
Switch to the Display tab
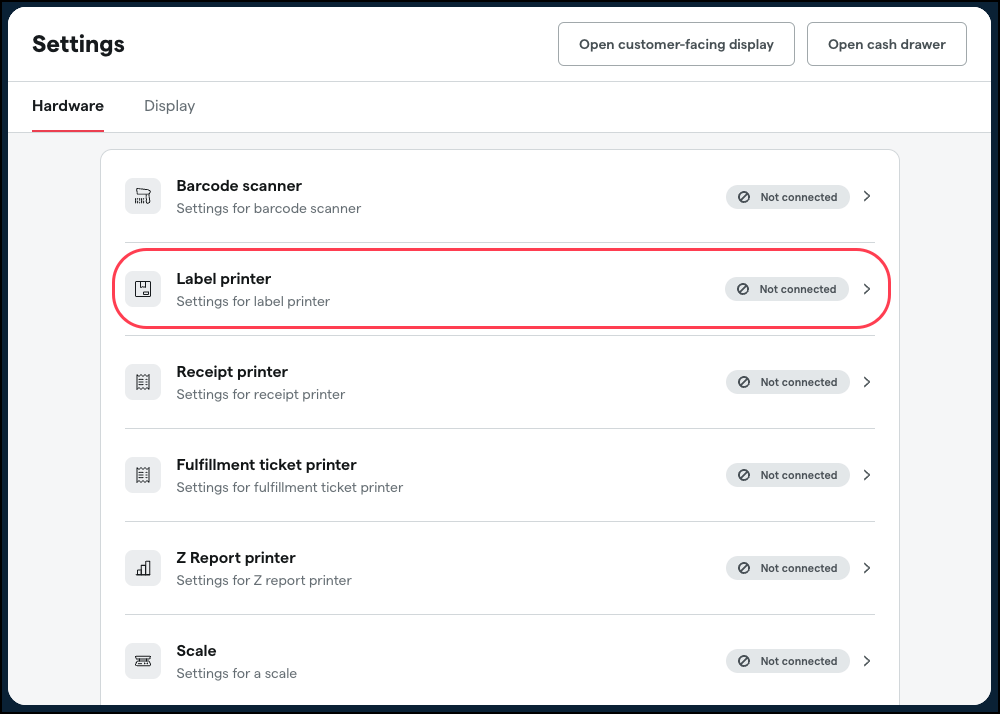pyautogui.click(x=169, y=106)
